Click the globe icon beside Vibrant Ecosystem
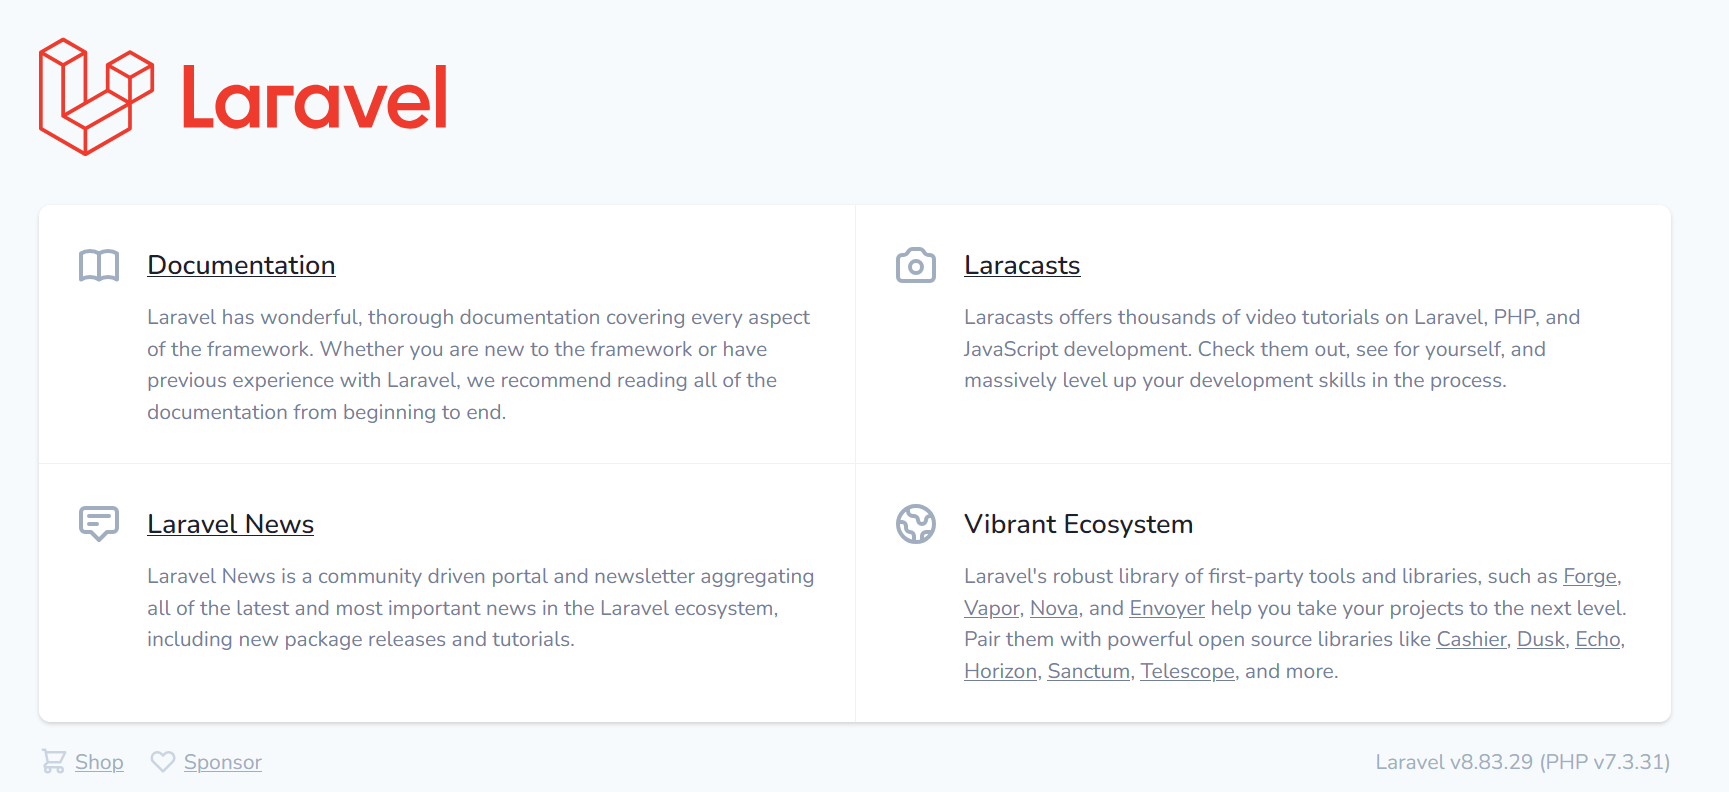The height and width of the screenshot is (792, 1729). point(915,524)
